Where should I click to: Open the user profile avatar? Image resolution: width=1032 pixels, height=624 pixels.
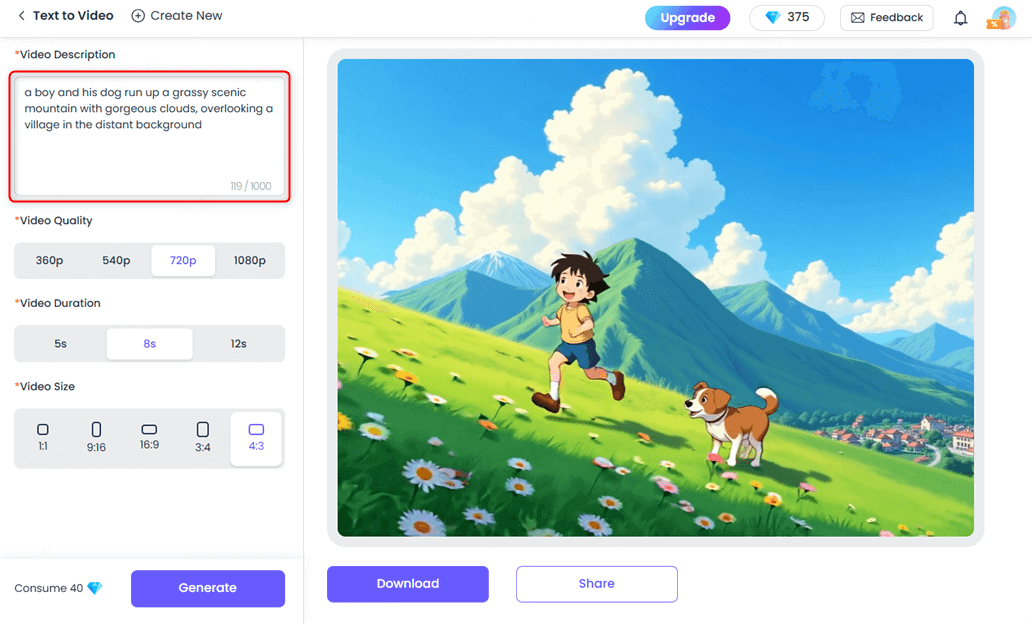pos(1002,18)
